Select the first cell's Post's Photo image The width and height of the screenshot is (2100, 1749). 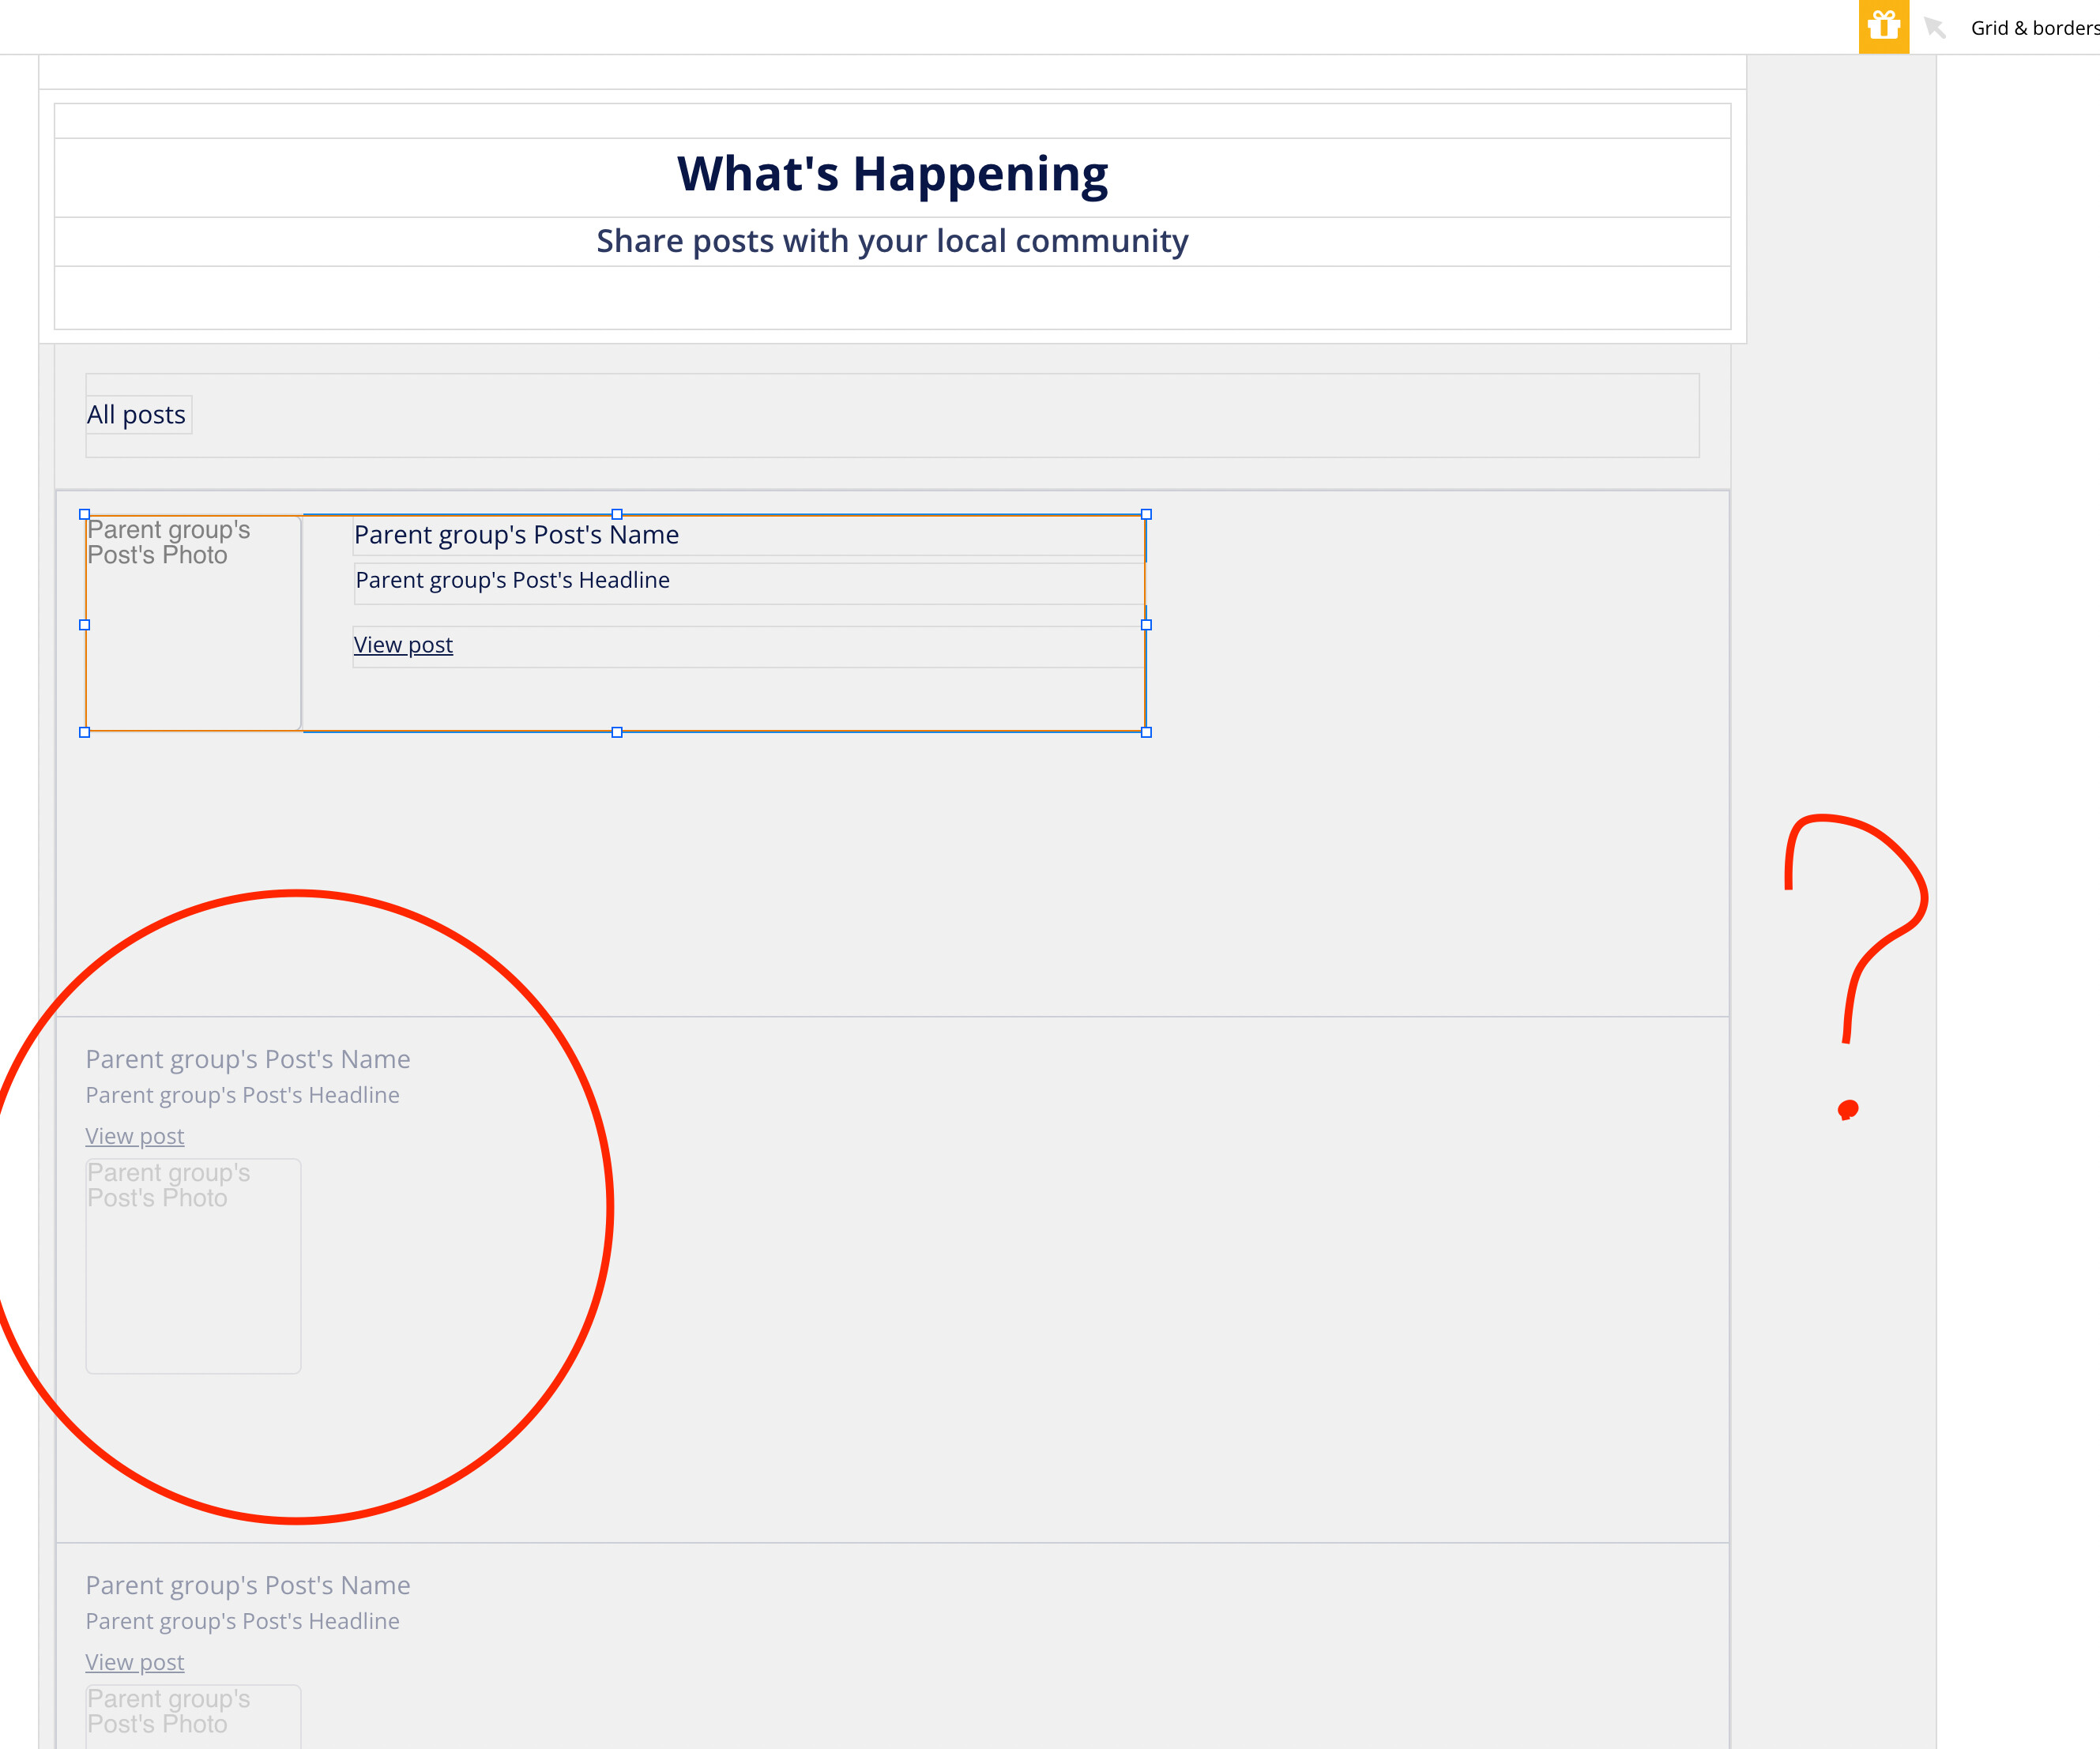click(x=193, y=622)
